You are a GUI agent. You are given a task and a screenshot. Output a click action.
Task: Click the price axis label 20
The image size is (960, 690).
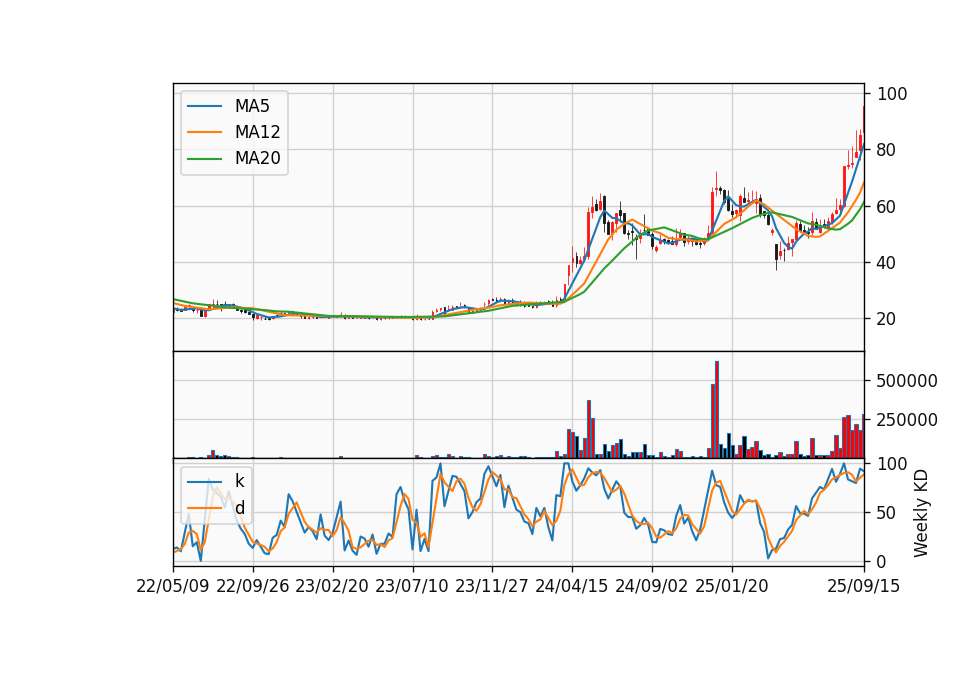887,319
